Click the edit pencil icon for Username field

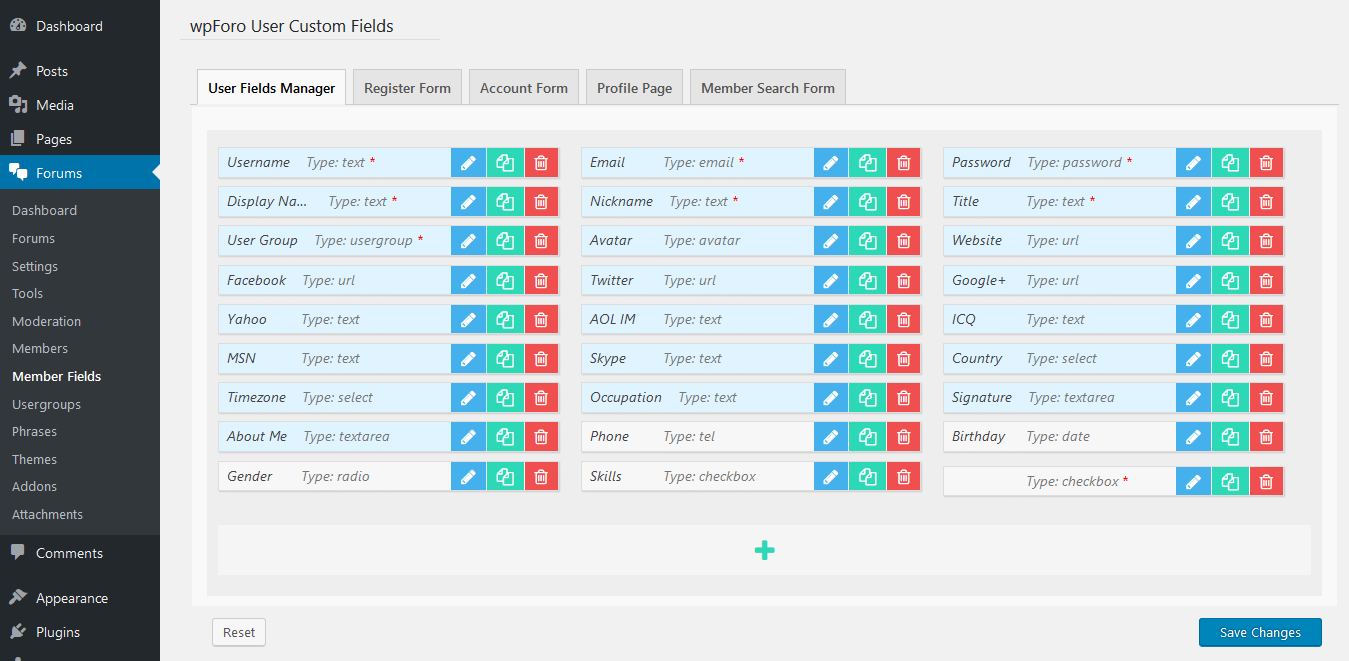tap(467, 163)
